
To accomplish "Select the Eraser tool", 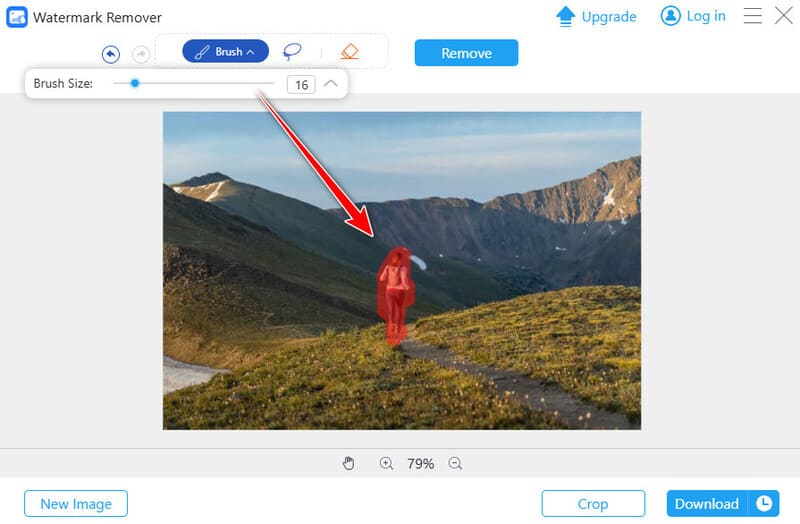I will [x=349, y=52].
